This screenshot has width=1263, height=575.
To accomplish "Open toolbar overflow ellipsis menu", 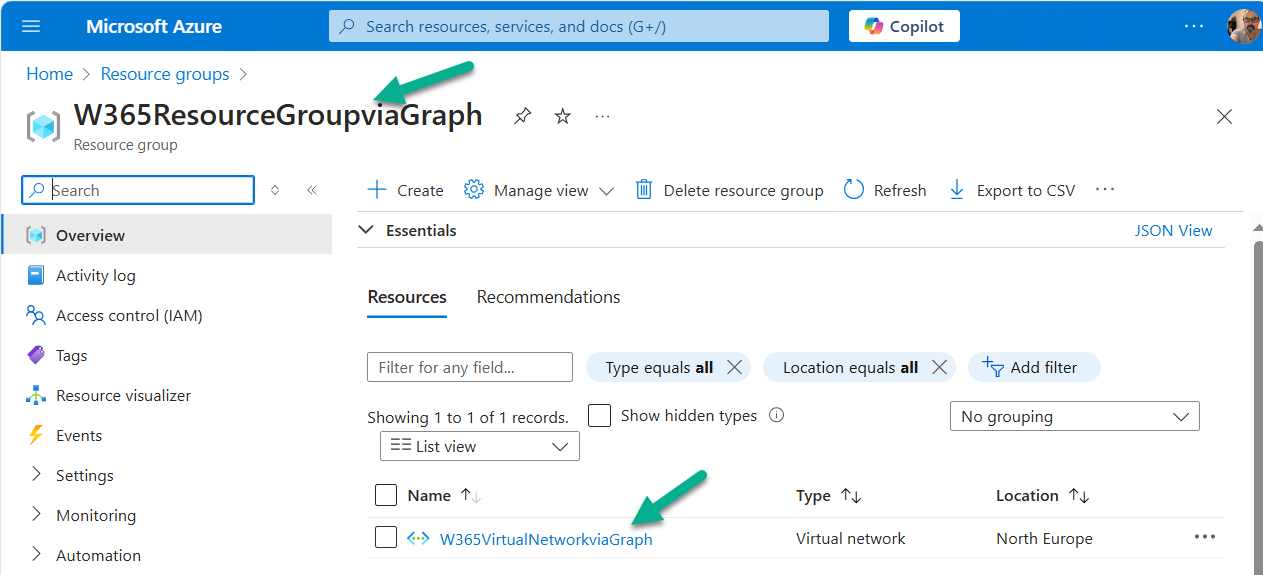I will pos(1105,189).
